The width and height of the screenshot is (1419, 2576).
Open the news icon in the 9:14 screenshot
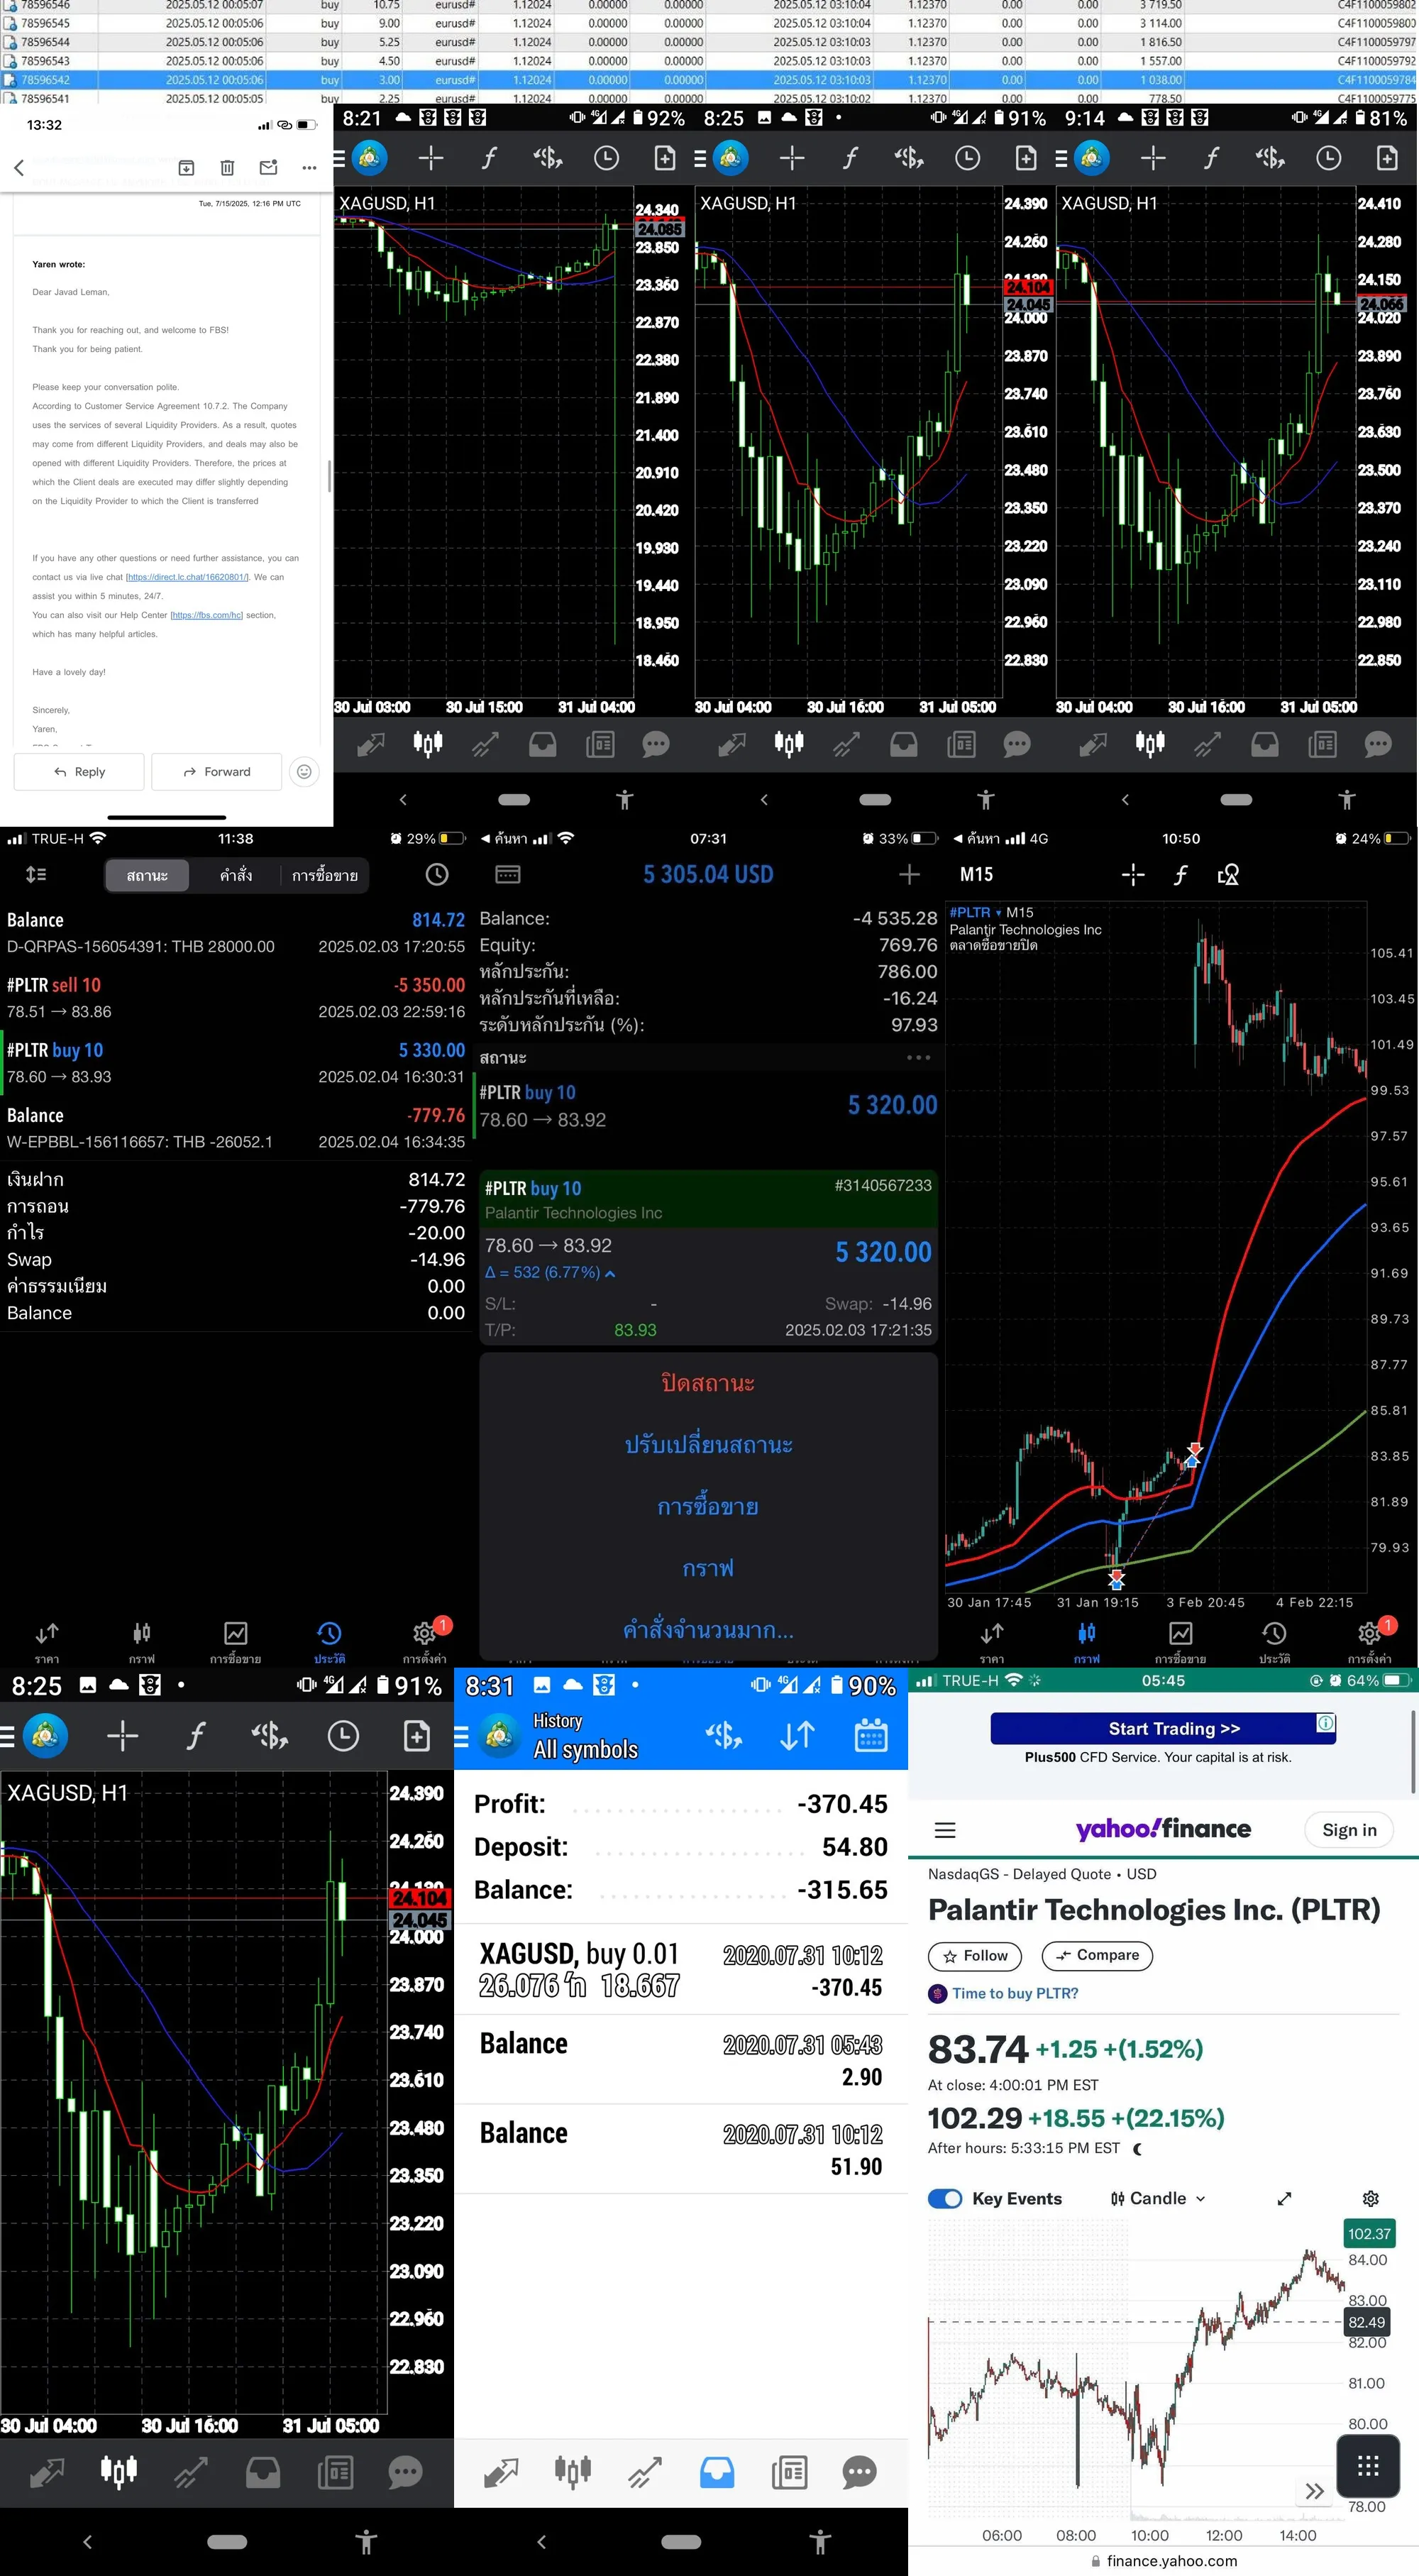[x=1322, y=744]
